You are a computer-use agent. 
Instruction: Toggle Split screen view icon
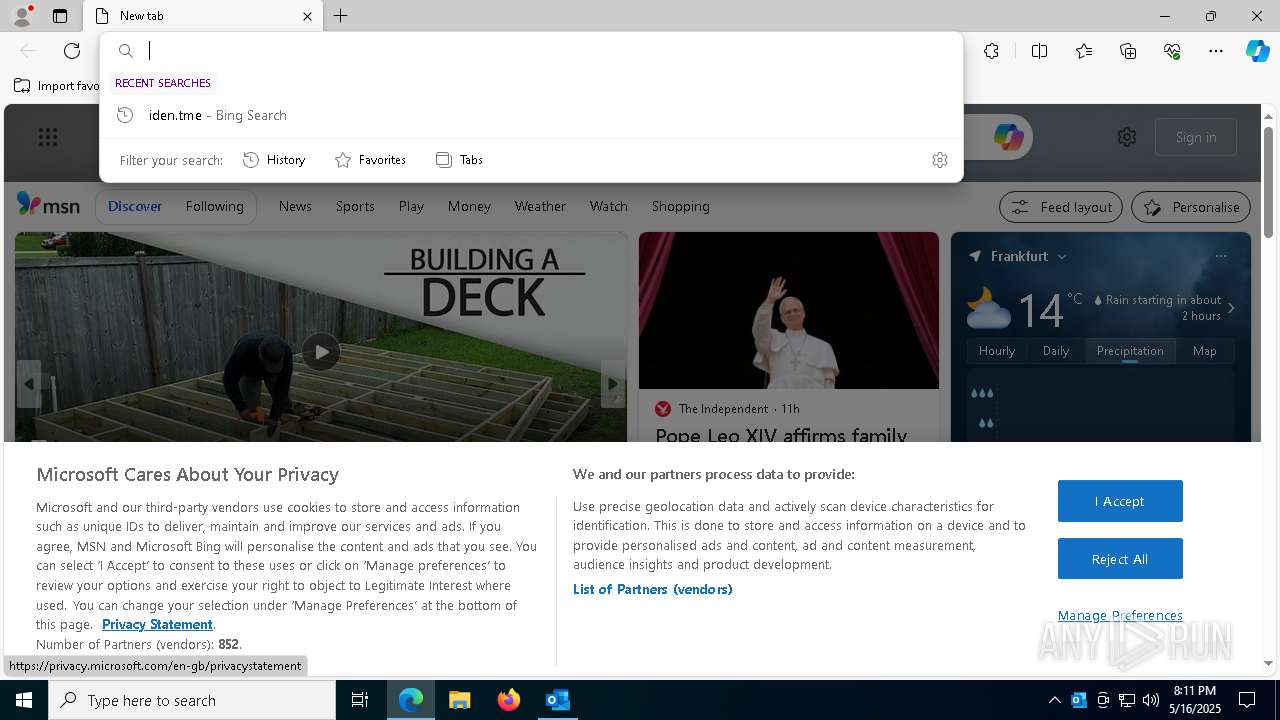click(x=1039, y=51)
